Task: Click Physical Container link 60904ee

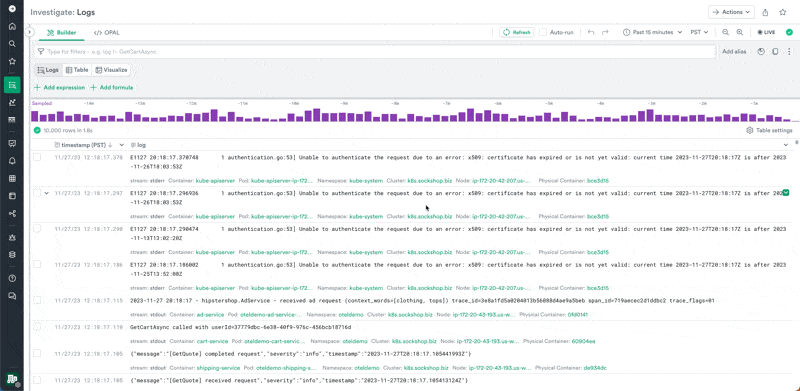Action: click(x=584, y=341)
